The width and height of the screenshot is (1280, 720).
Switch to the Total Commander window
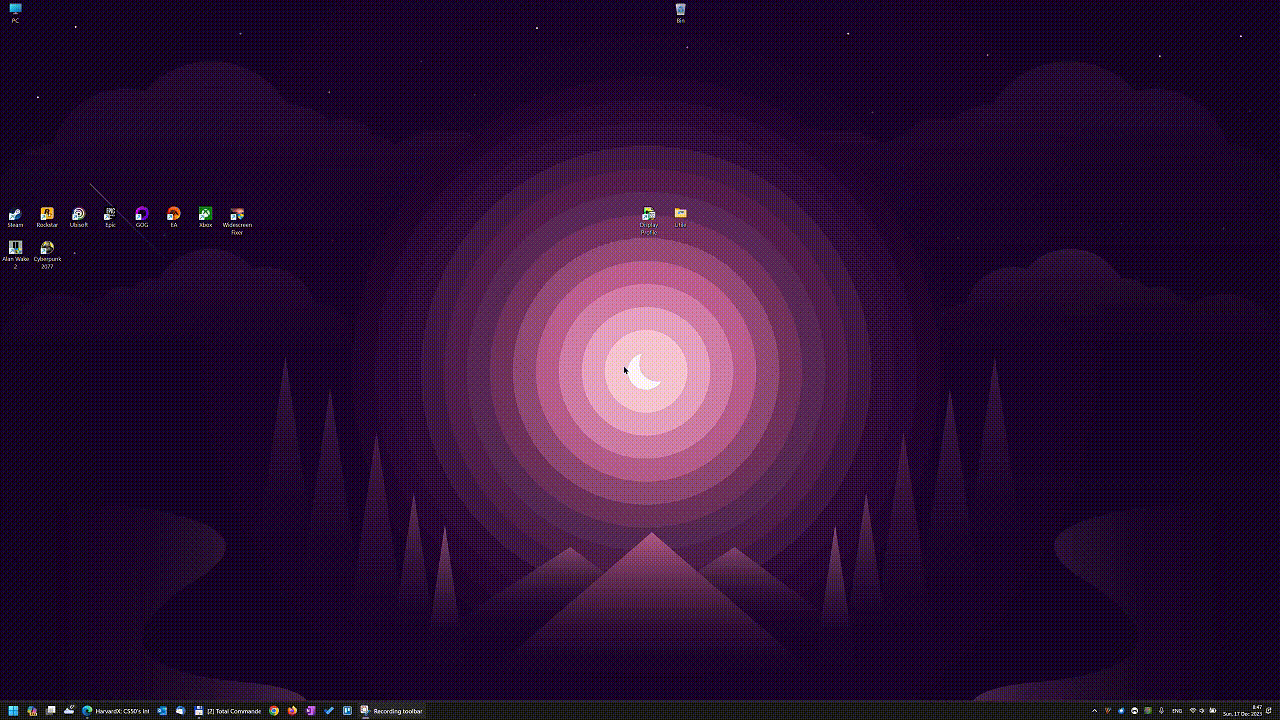click(x=230, y=711)
